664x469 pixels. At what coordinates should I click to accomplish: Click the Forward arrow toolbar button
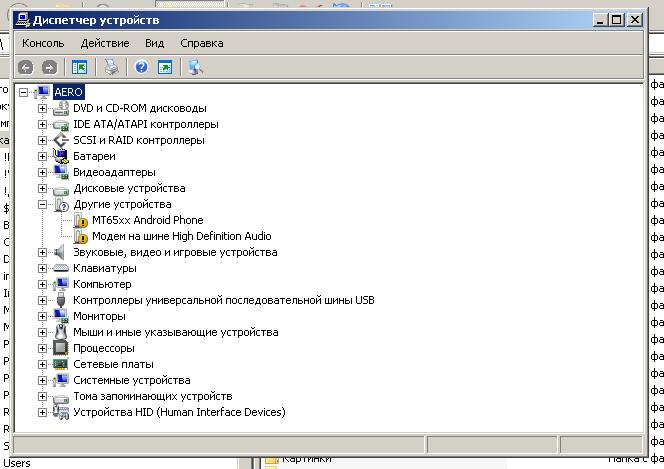coord(49,67)
